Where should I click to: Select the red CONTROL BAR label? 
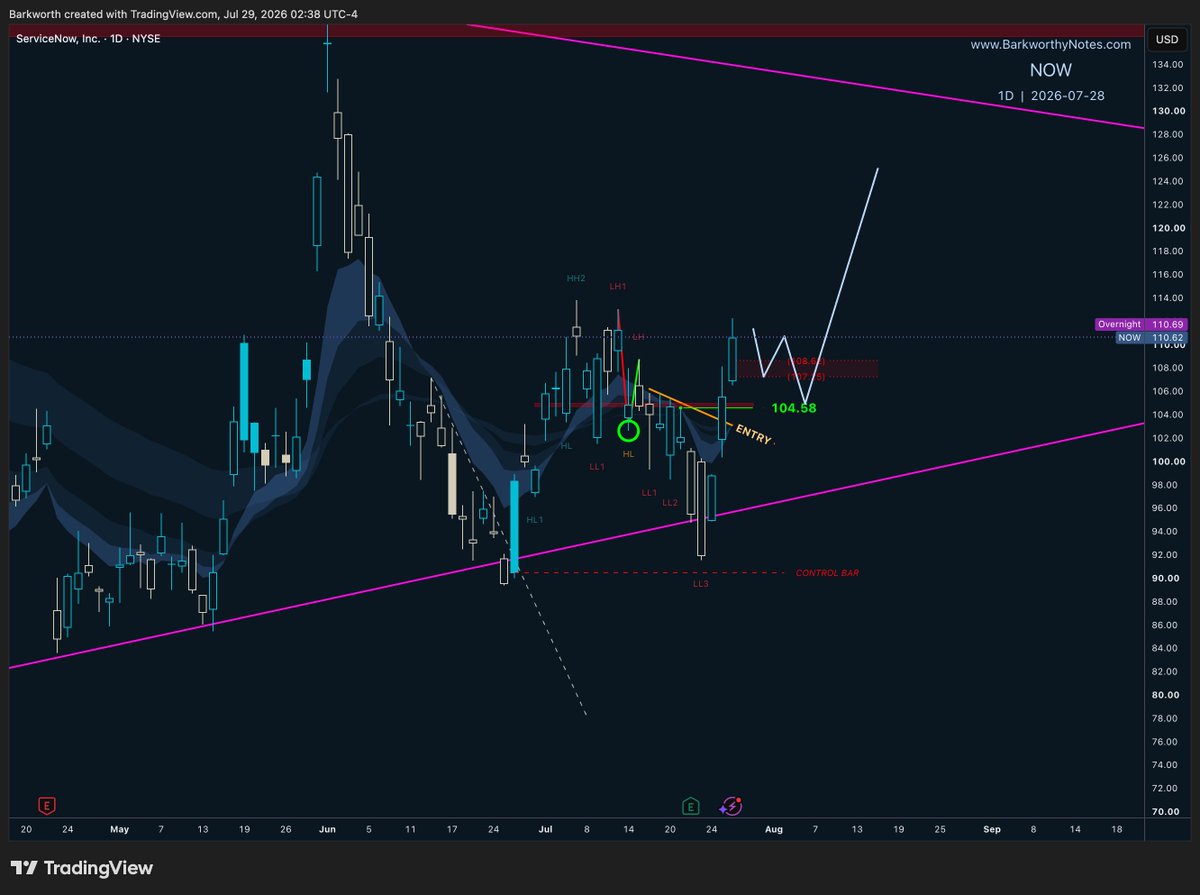coord(827,573)
